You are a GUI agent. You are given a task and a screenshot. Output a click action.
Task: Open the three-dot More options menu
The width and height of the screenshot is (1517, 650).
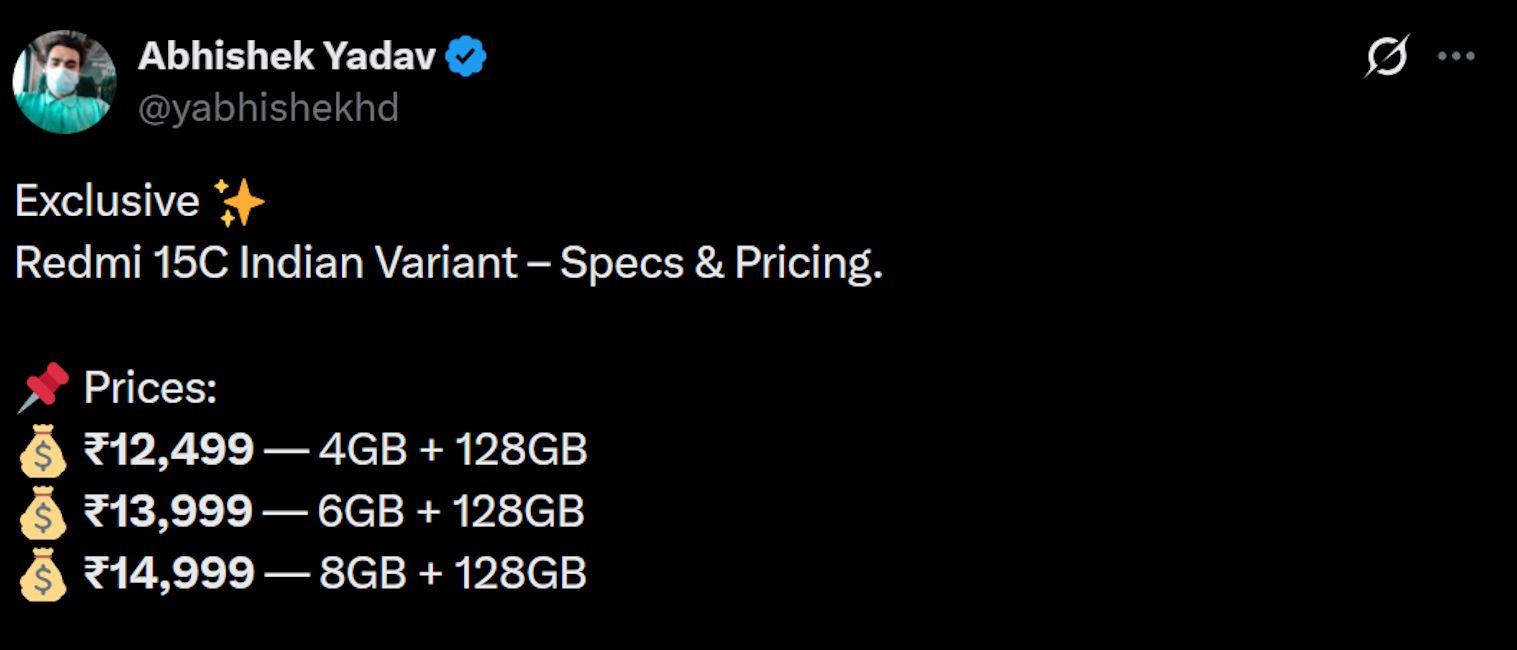[1455, 57]
